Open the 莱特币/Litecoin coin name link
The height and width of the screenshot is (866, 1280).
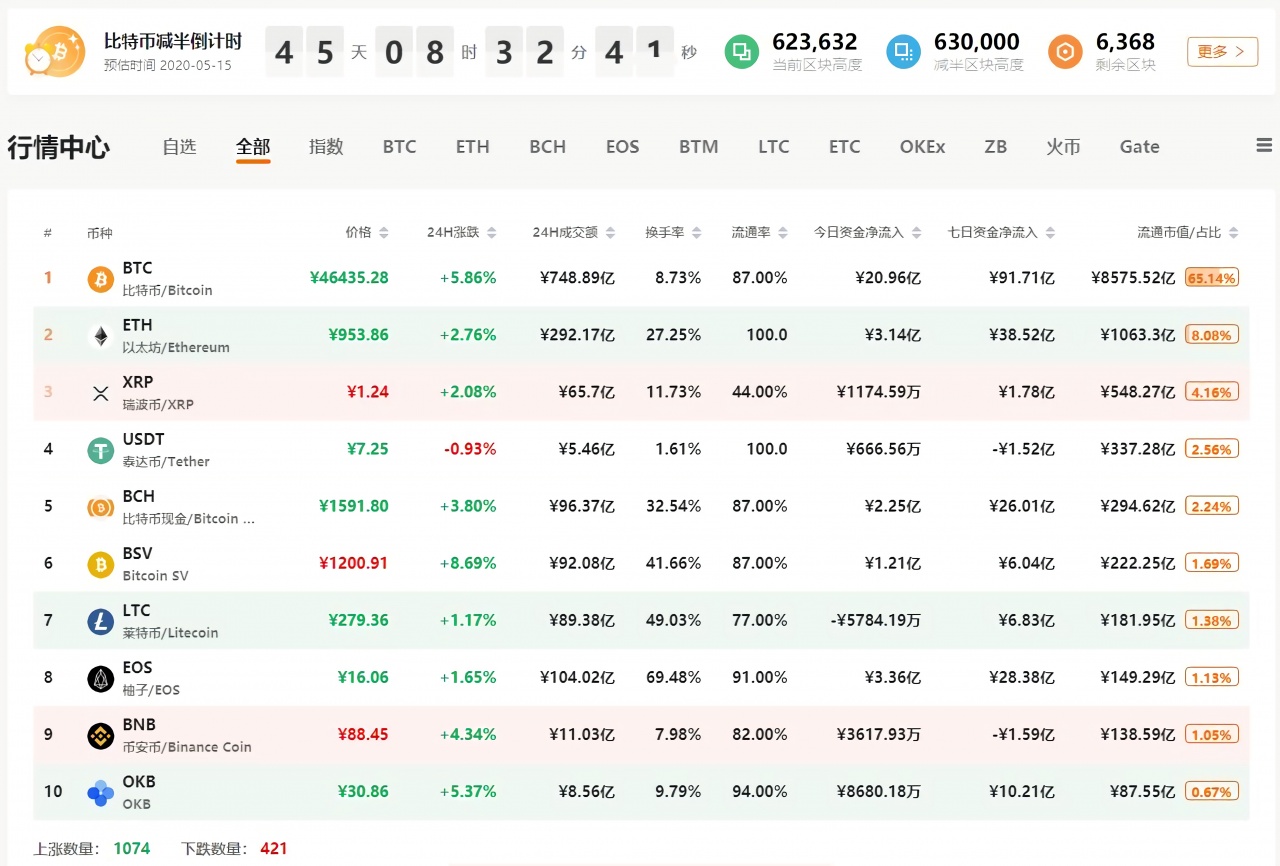[x=170, y=632]
